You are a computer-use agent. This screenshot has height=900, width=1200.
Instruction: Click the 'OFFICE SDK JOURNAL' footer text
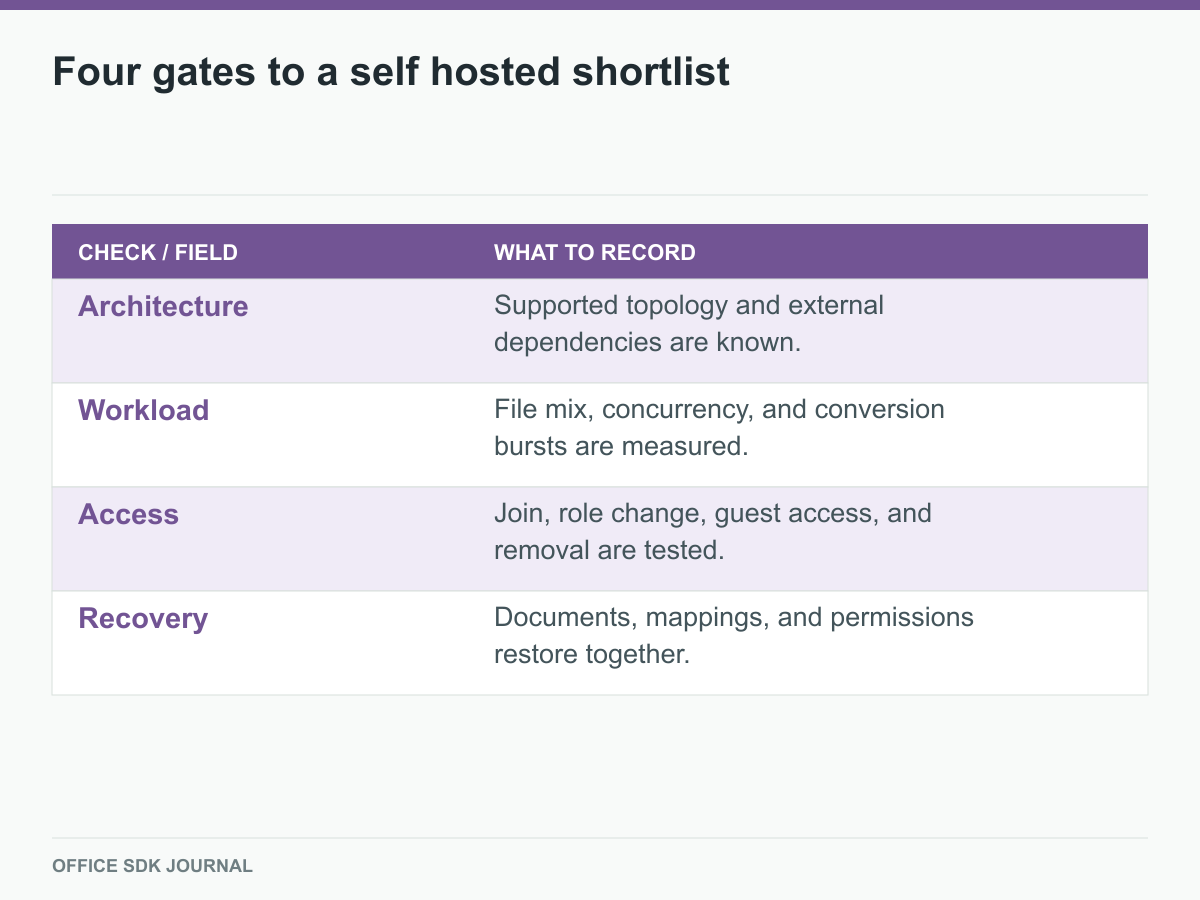click(x=152, y=866)
